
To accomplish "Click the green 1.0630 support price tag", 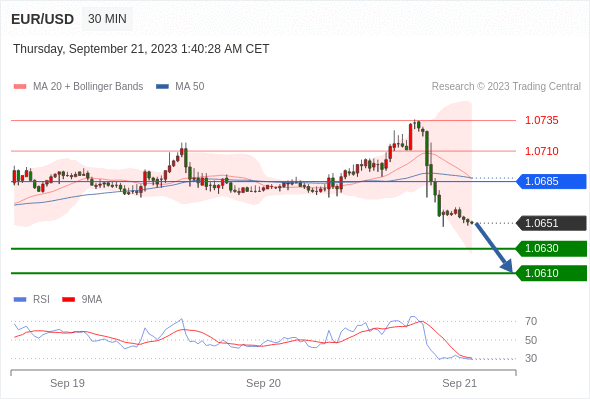I will [551, 248].
